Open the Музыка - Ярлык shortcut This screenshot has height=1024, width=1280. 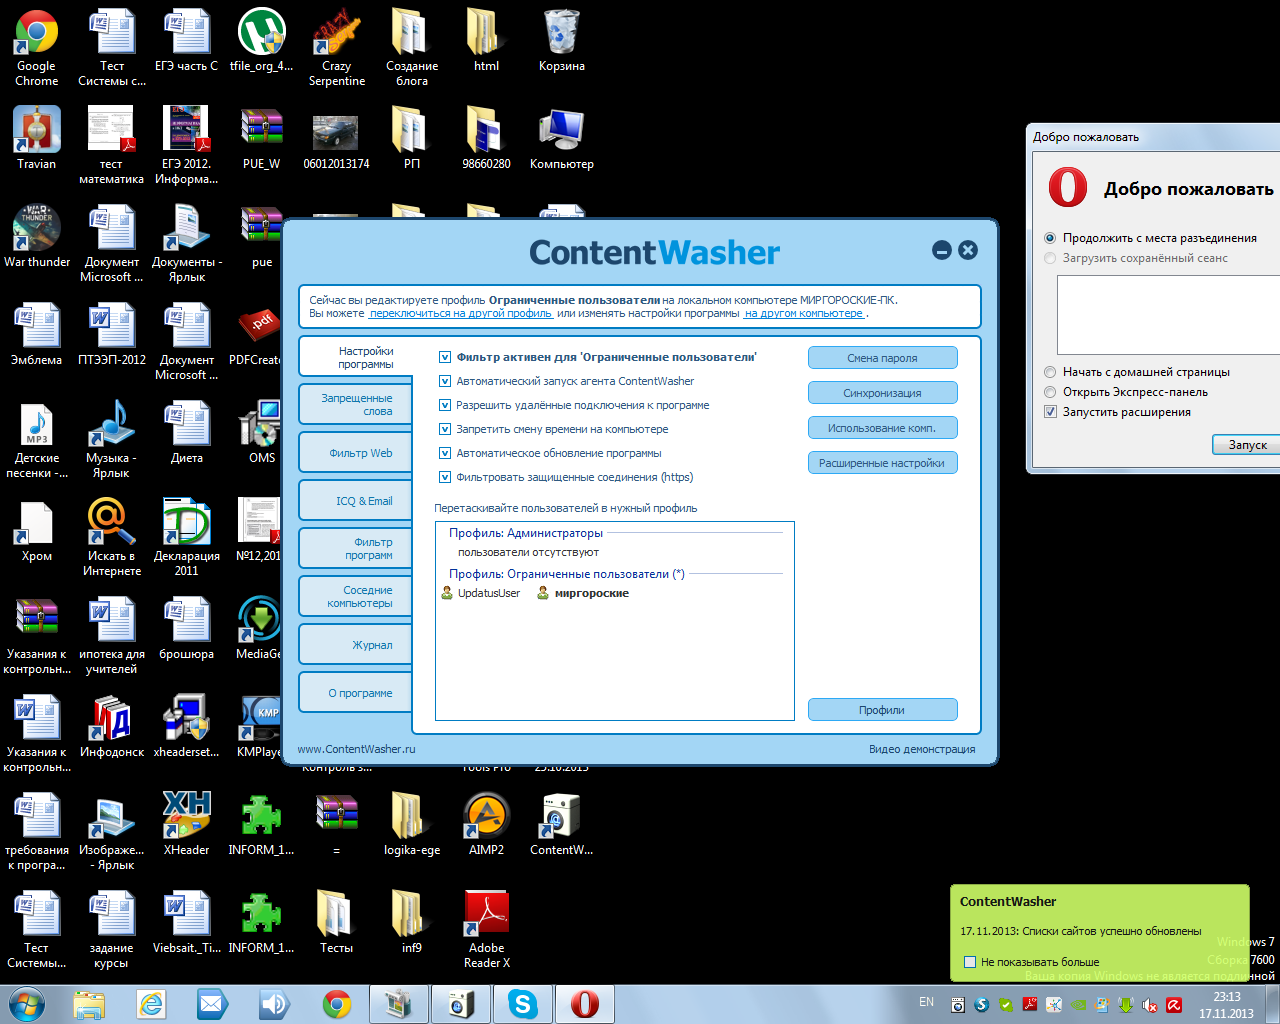click(112, 439)
